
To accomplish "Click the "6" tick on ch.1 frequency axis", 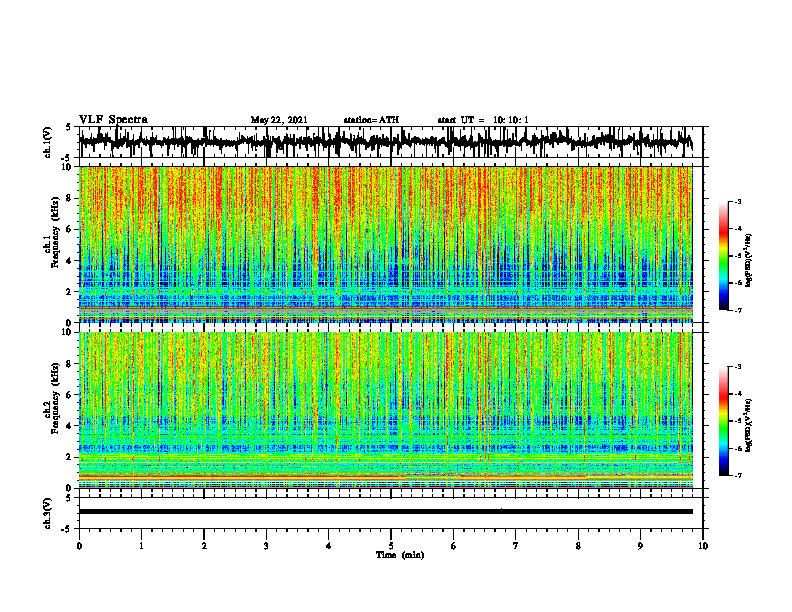I will [x=70, y=229].
